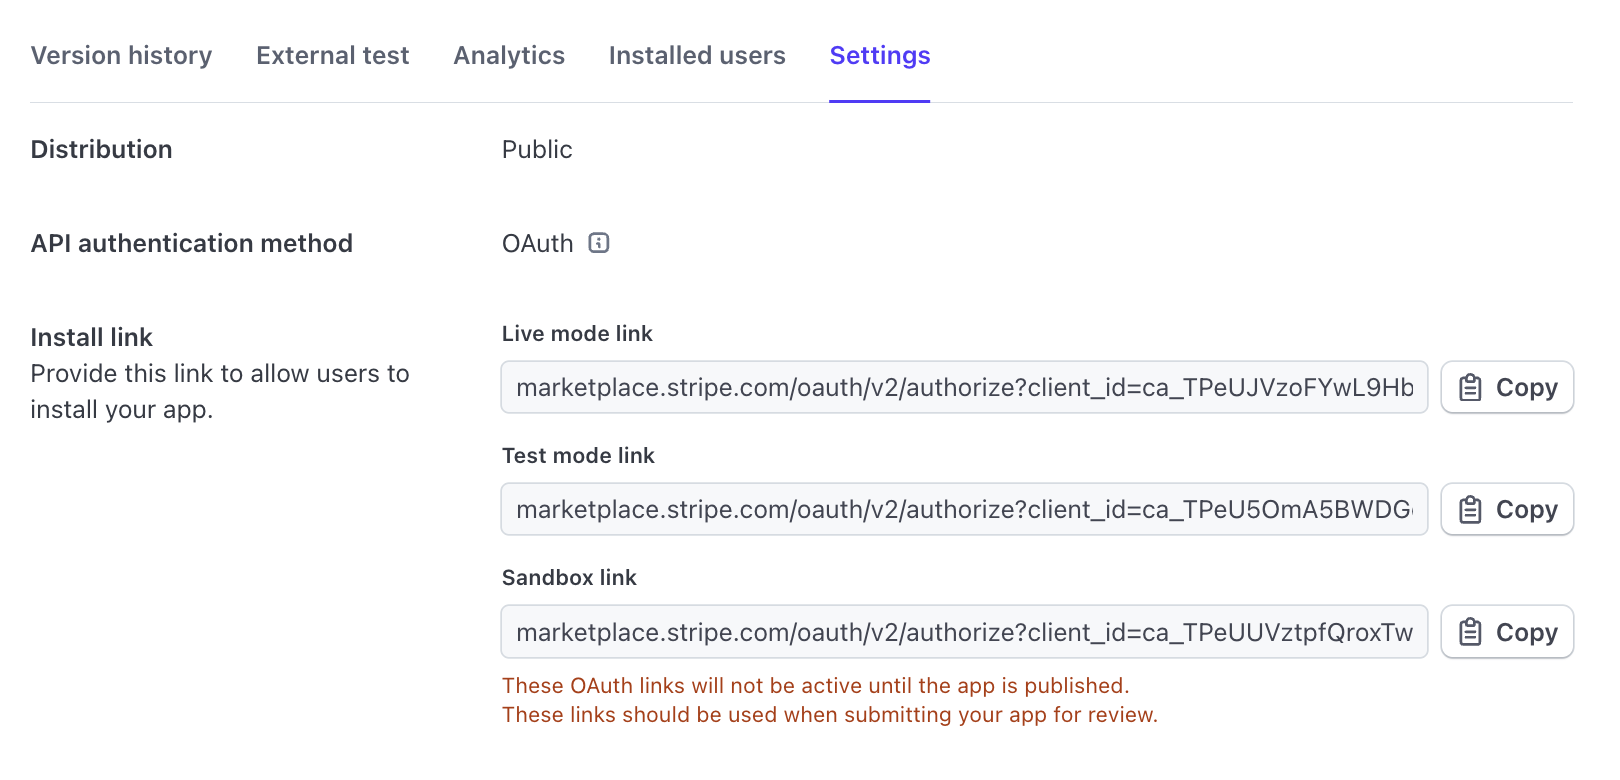1620x780 pixels.
Task: Click the Live mode link label
Action: point(577,334)
